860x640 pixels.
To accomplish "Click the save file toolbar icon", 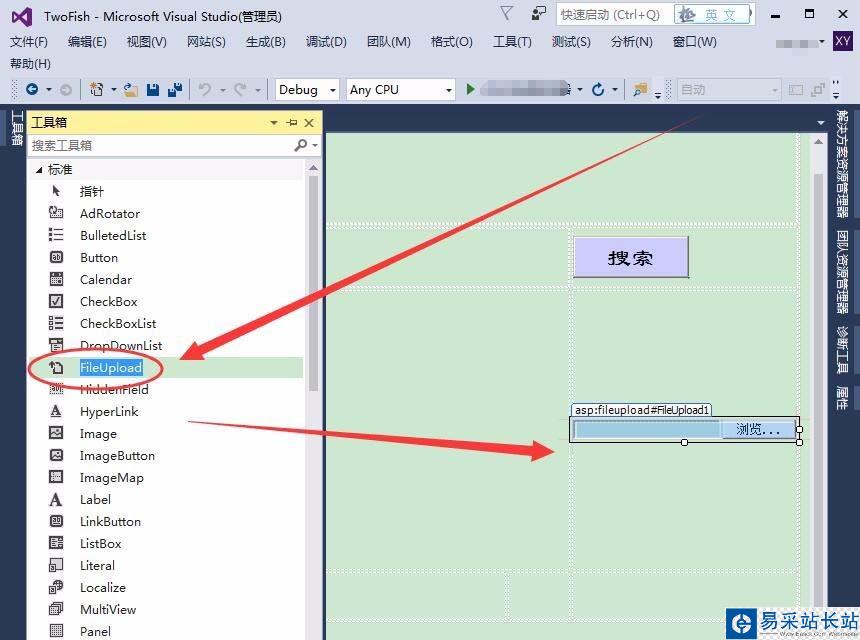I will 152,89.
